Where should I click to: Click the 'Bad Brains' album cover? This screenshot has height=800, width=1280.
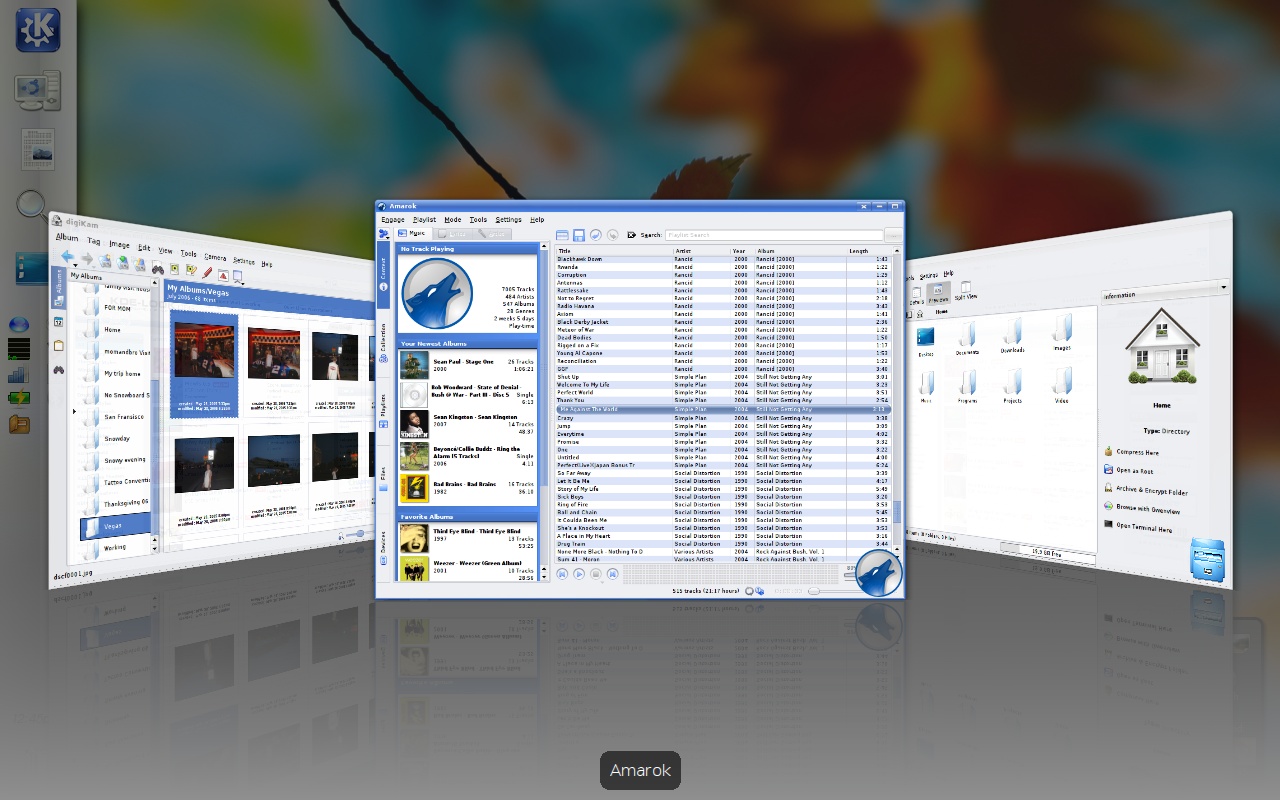[x=414, y=487]
